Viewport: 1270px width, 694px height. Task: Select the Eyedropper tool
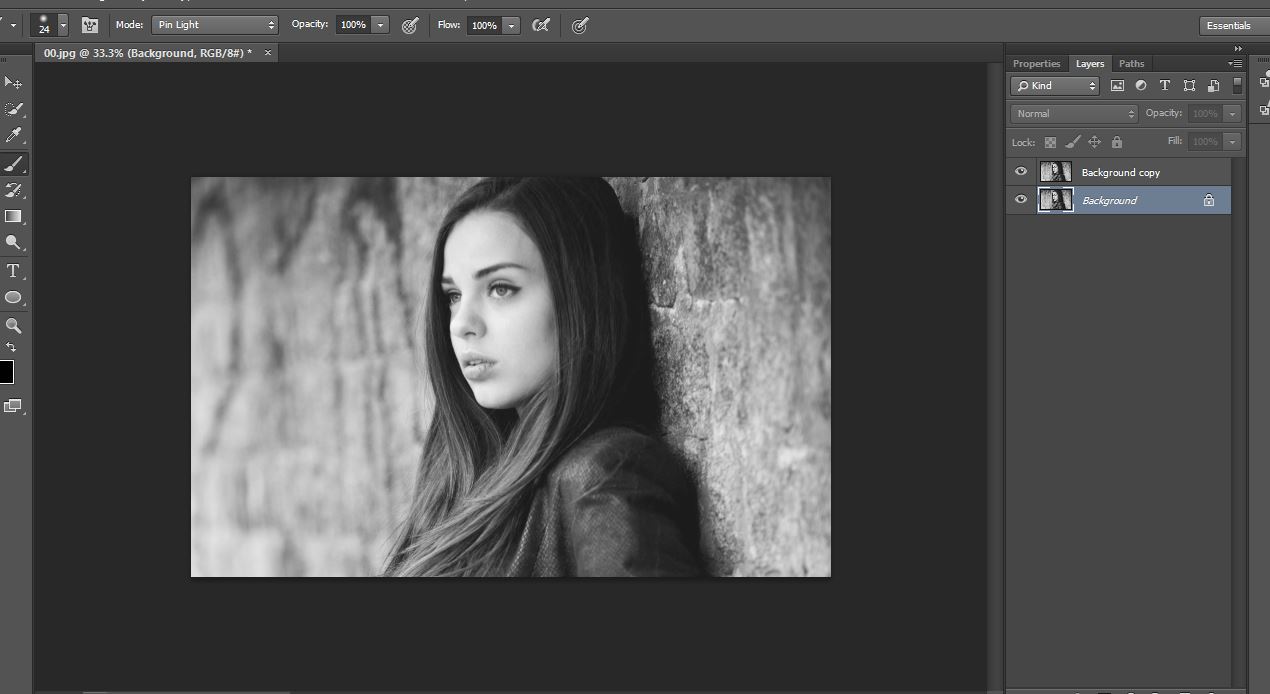[13, 135]
